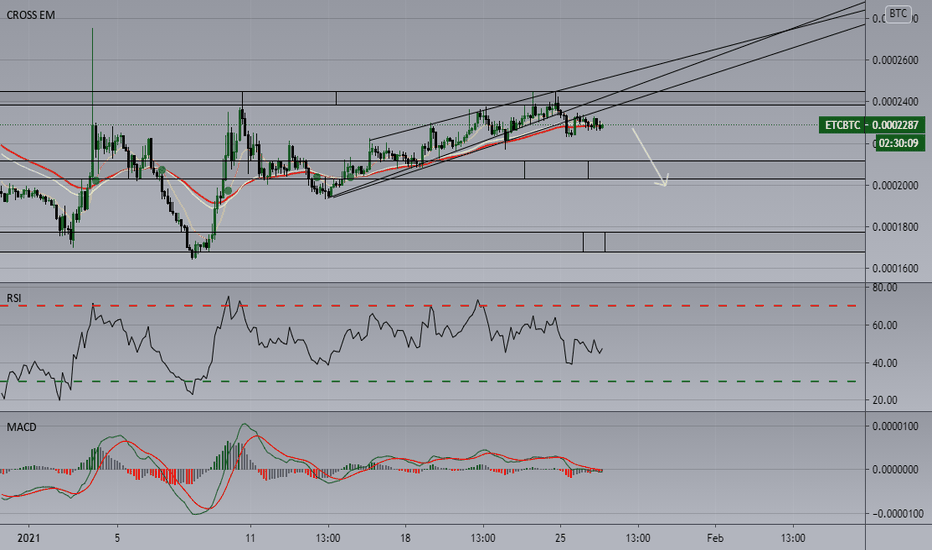This screenshot has height=550, width=932.
Task: Click the 0.0000100 MACD scale value
Action: [x=895, y=426]
